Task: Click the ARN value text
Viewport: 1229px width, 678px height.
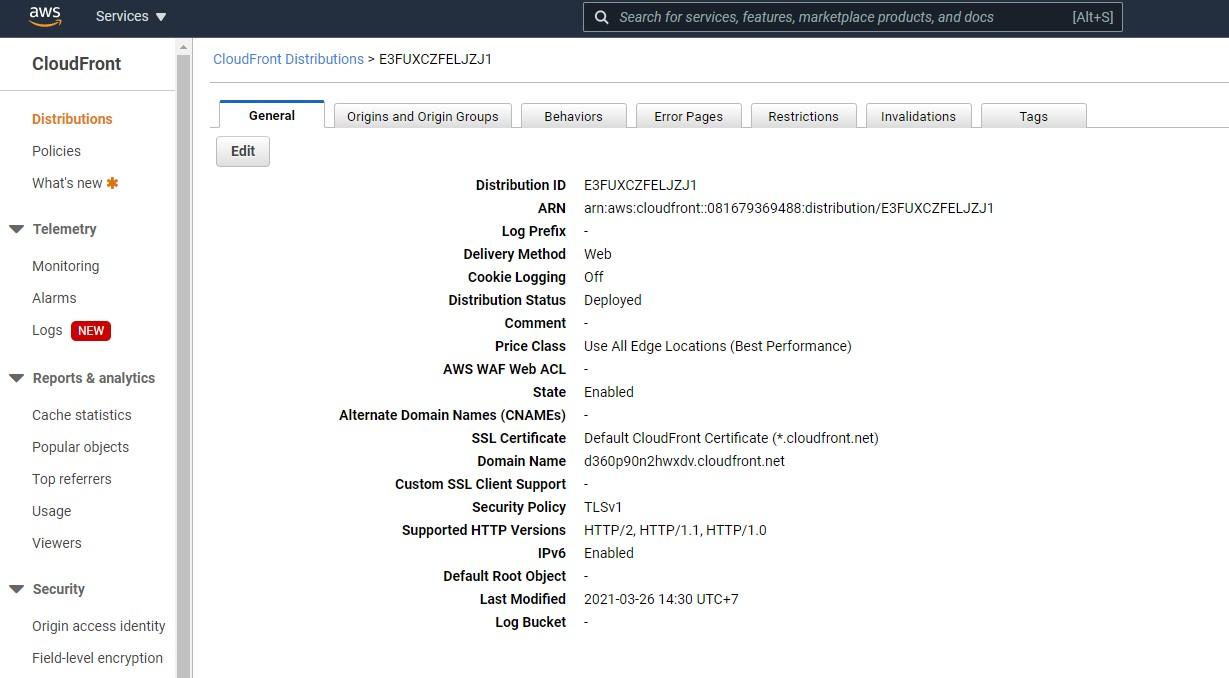Action: coord(789,208)
